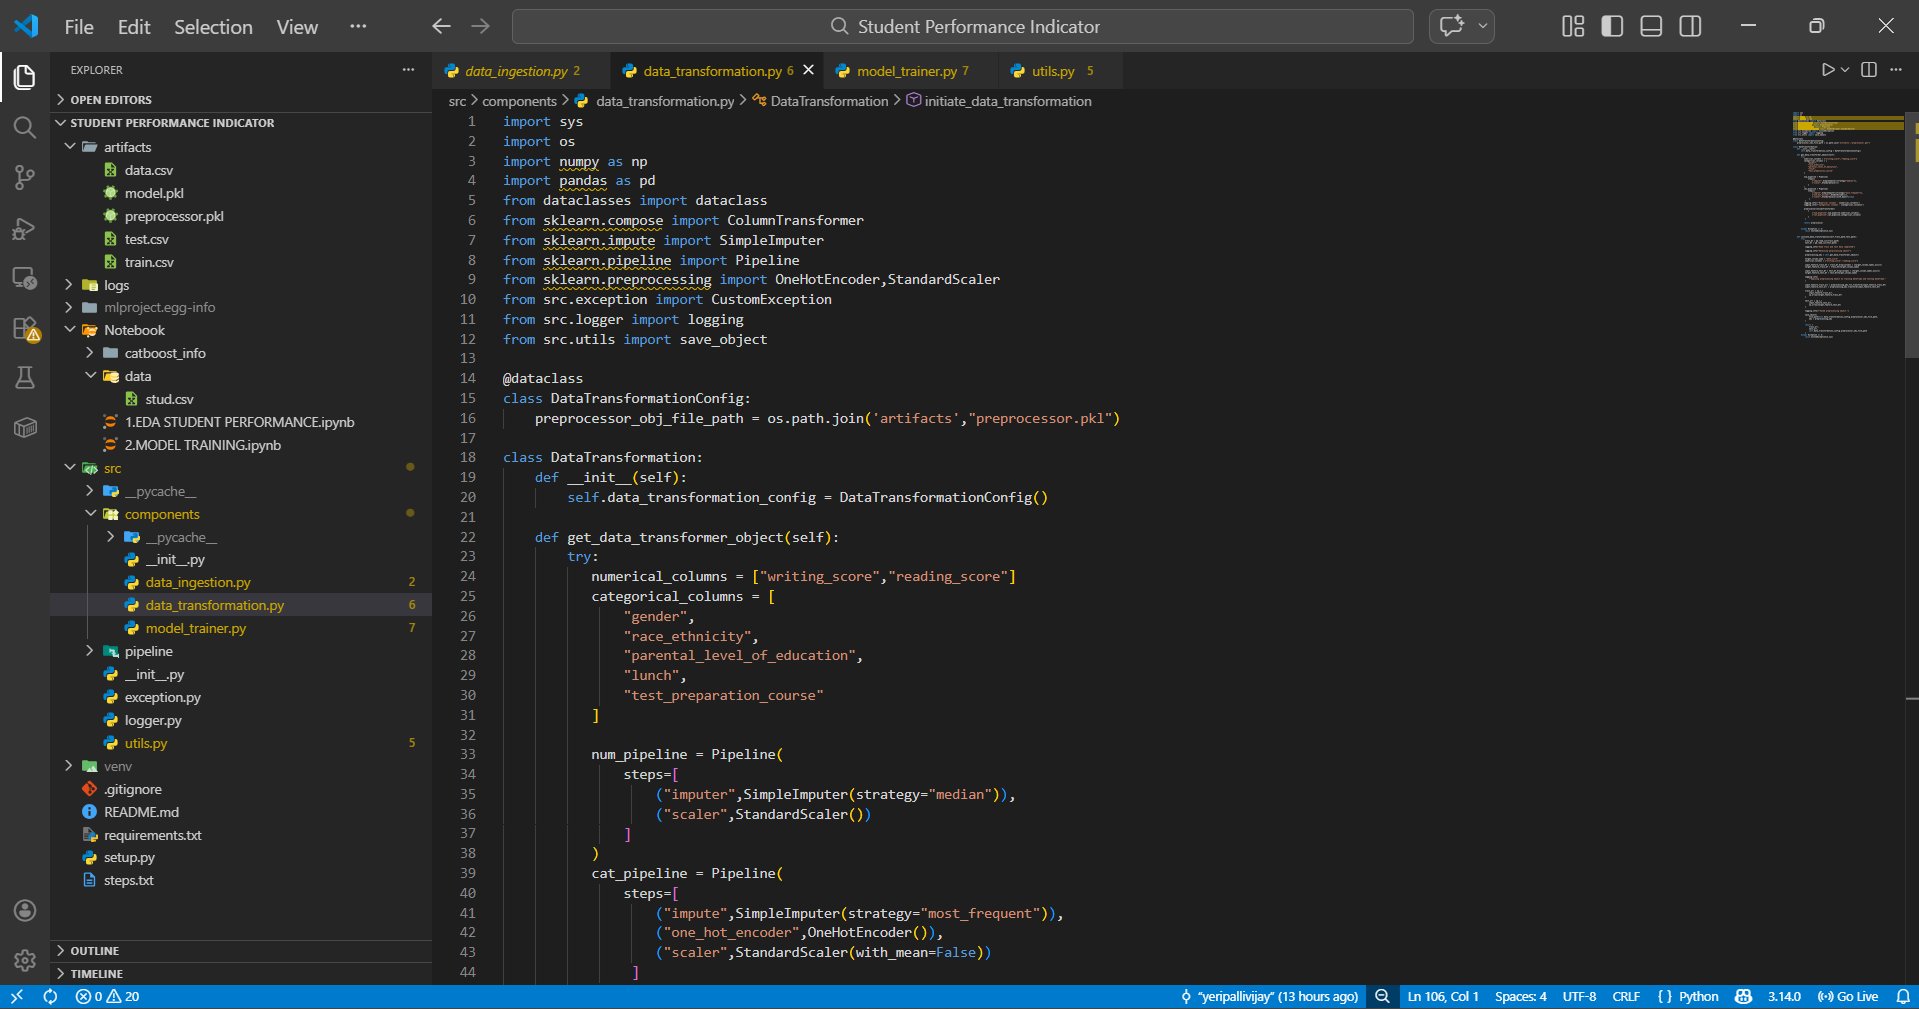Click Go Live in status bar
This screenshot has height=1009, width=1919.
pyautogui.click(x=1848, y=996)
